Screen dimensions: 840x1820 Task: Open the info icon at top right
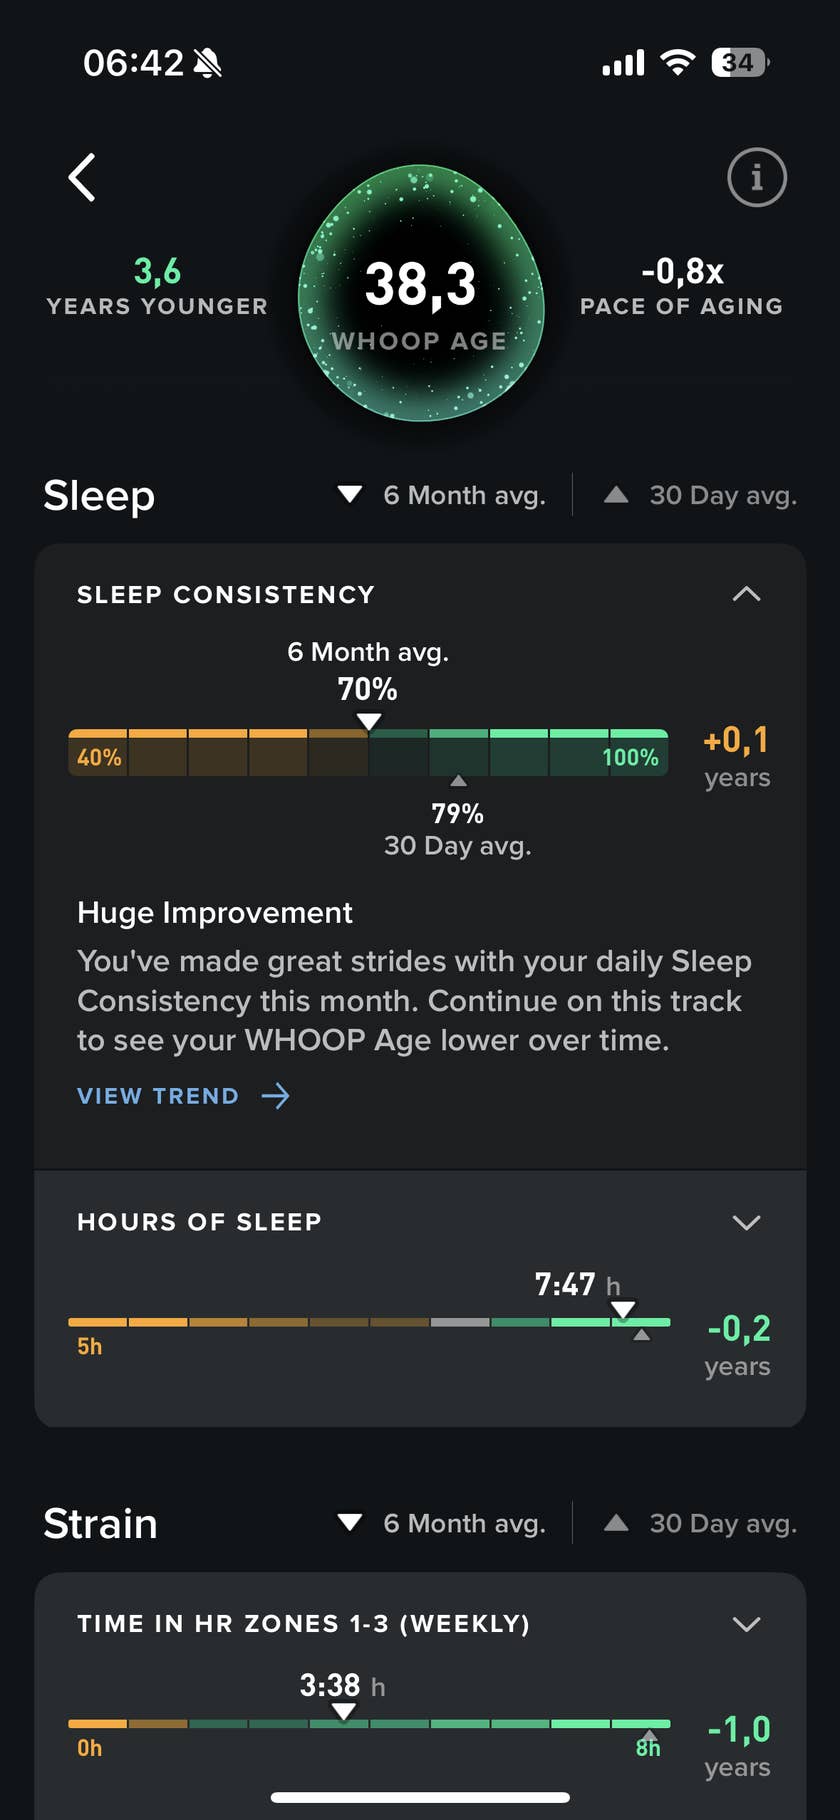[756, 178]
